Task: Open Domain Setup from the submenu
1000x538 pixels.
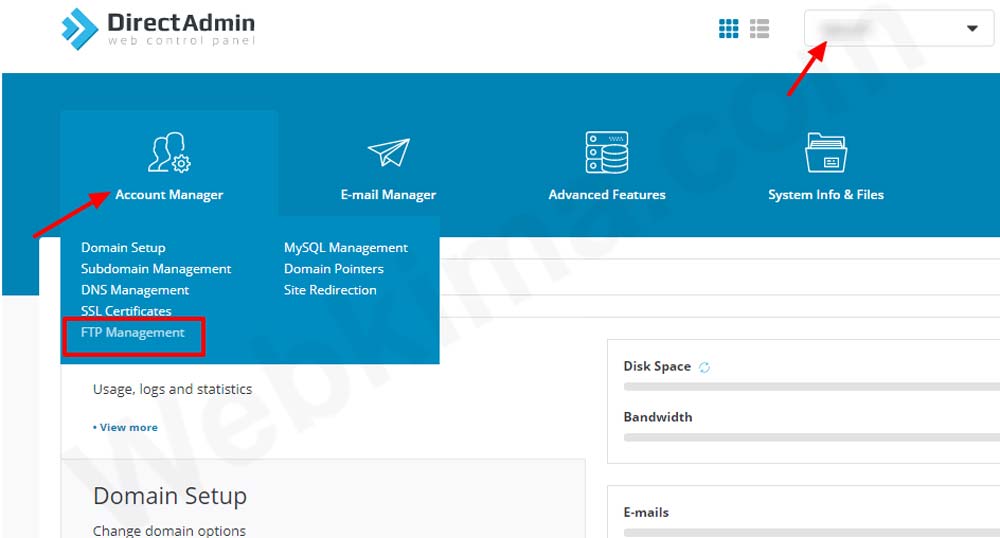Action: click(x=123, y=247)
